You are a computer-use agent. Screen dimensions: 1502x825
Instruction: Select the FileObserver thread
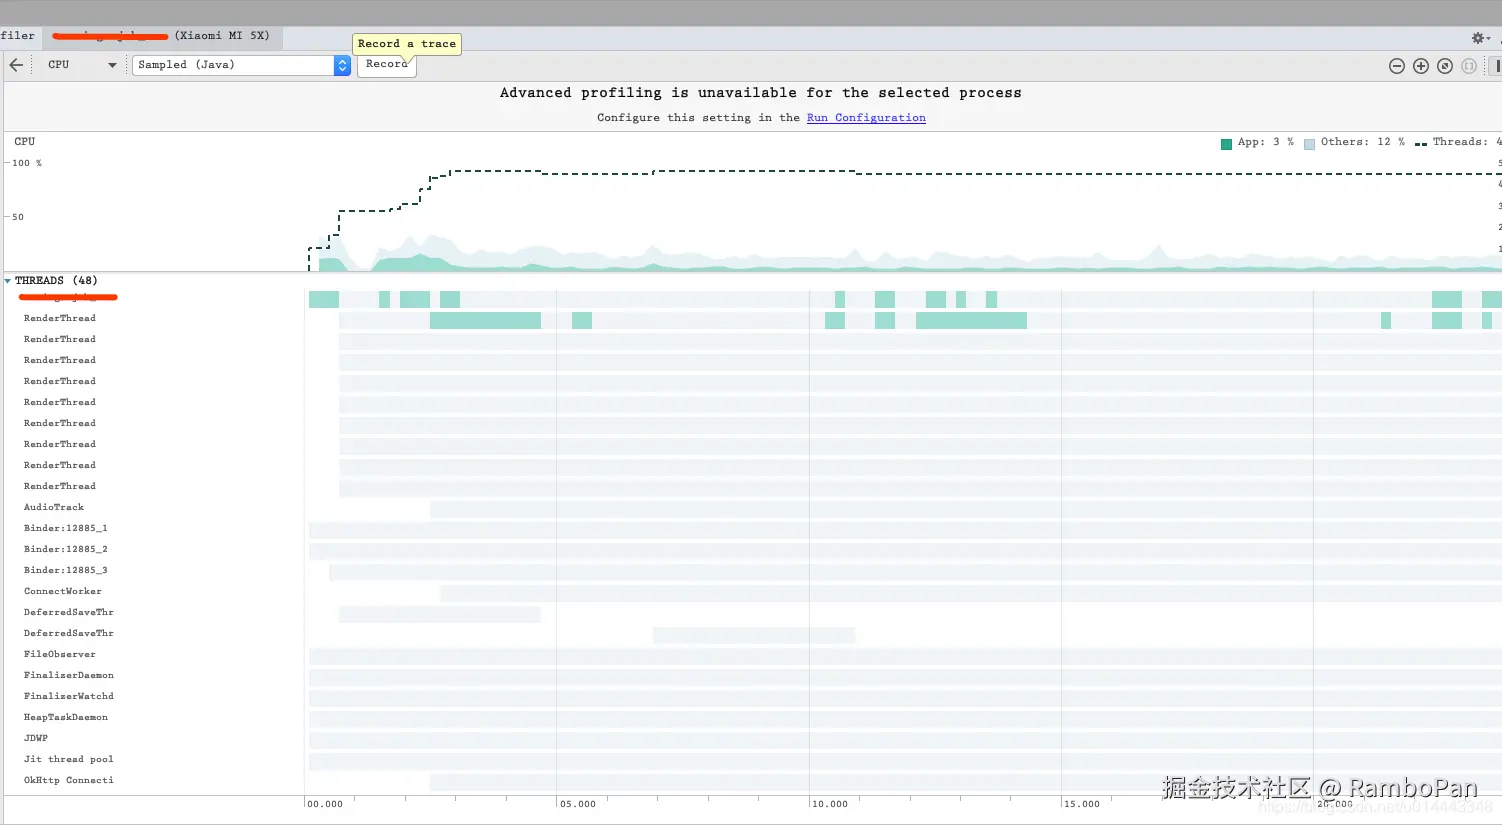pyautogui.click(x=60, y=654)
